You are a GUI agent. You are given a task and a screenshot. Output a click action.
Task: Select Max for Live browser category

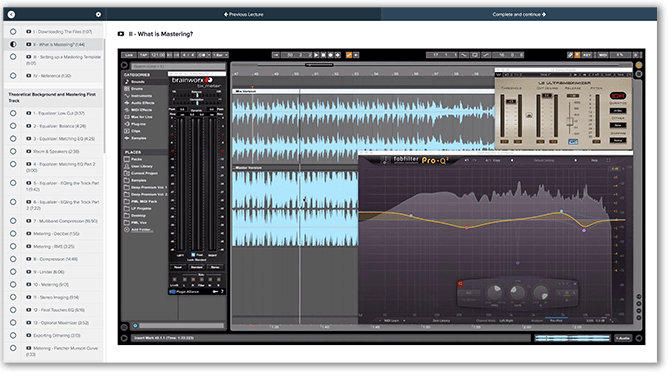(141, 117)
